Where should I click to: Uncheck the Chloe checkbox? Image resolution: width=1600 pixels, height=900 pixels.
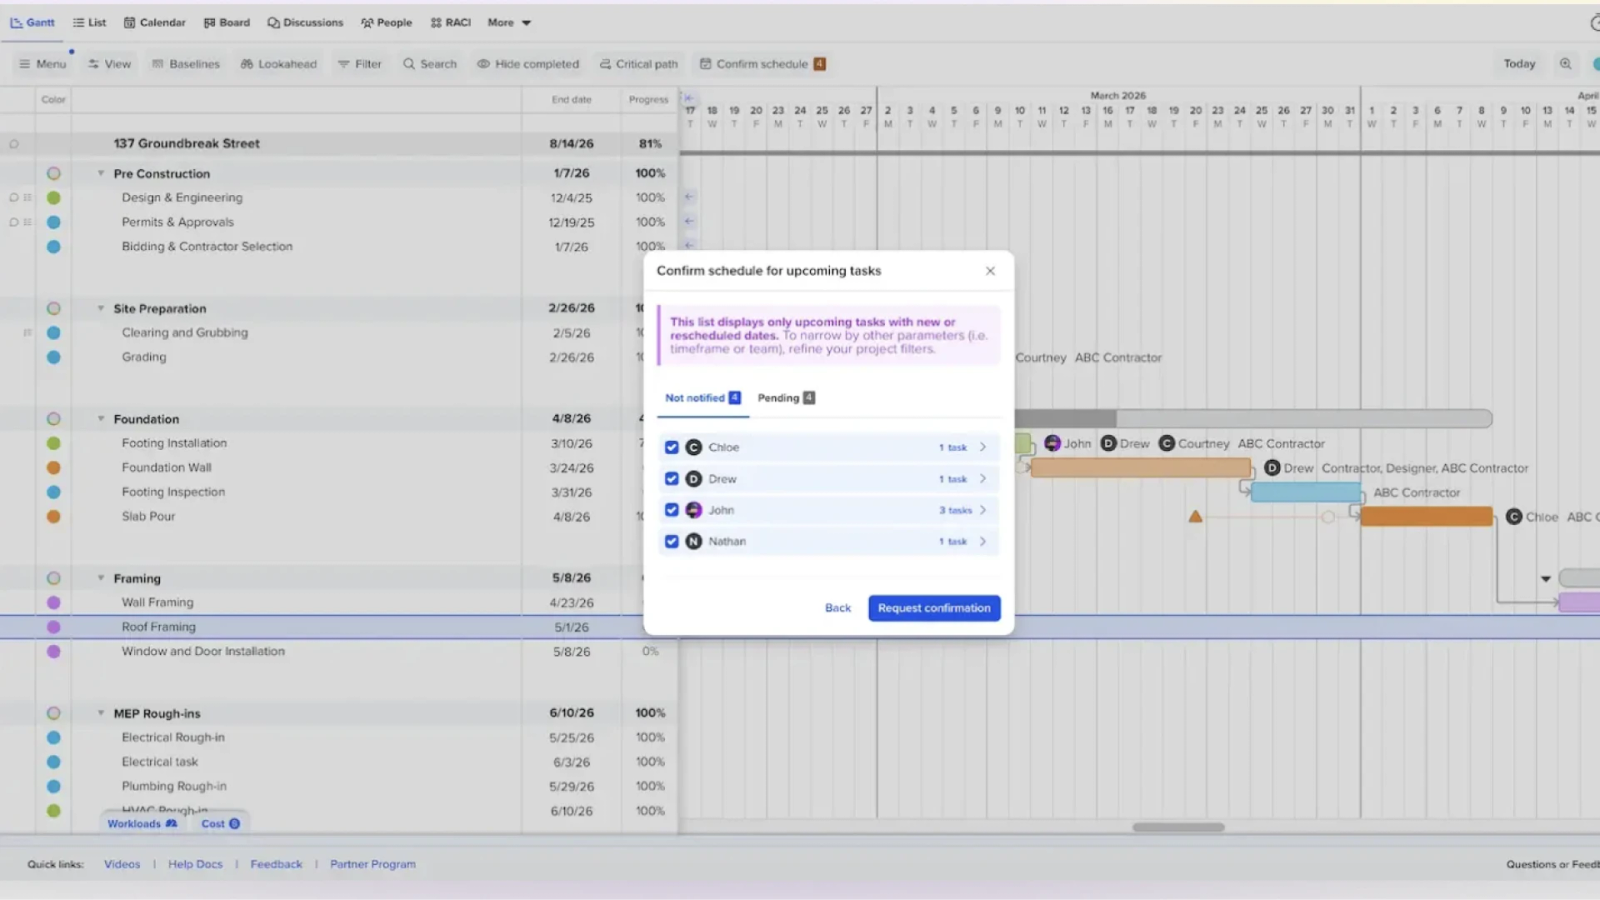pos(672,448)
